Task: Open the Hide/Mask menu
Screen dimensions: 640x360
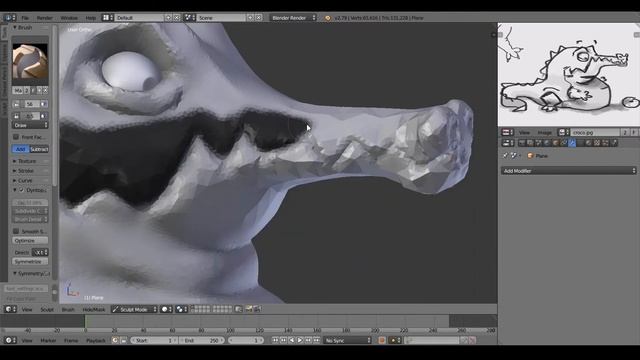Action: coord(94,309)
